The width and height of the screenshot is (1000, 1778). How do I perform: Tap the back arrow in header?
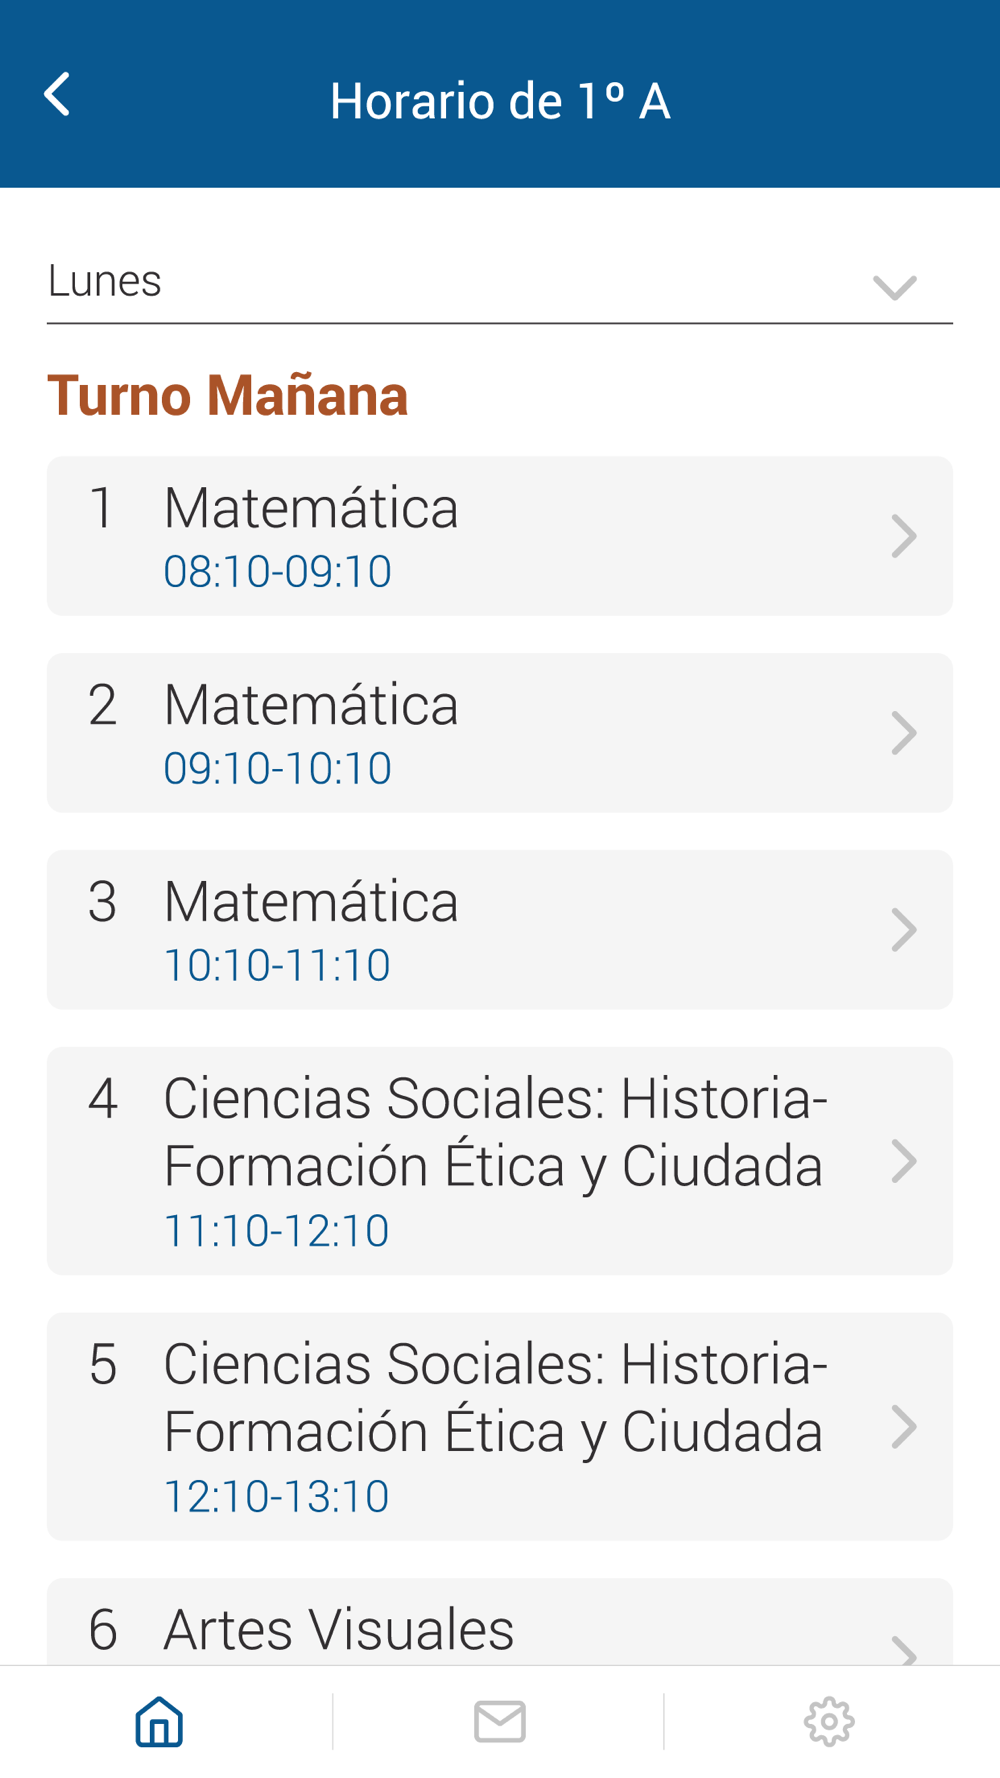click(58, 95)
